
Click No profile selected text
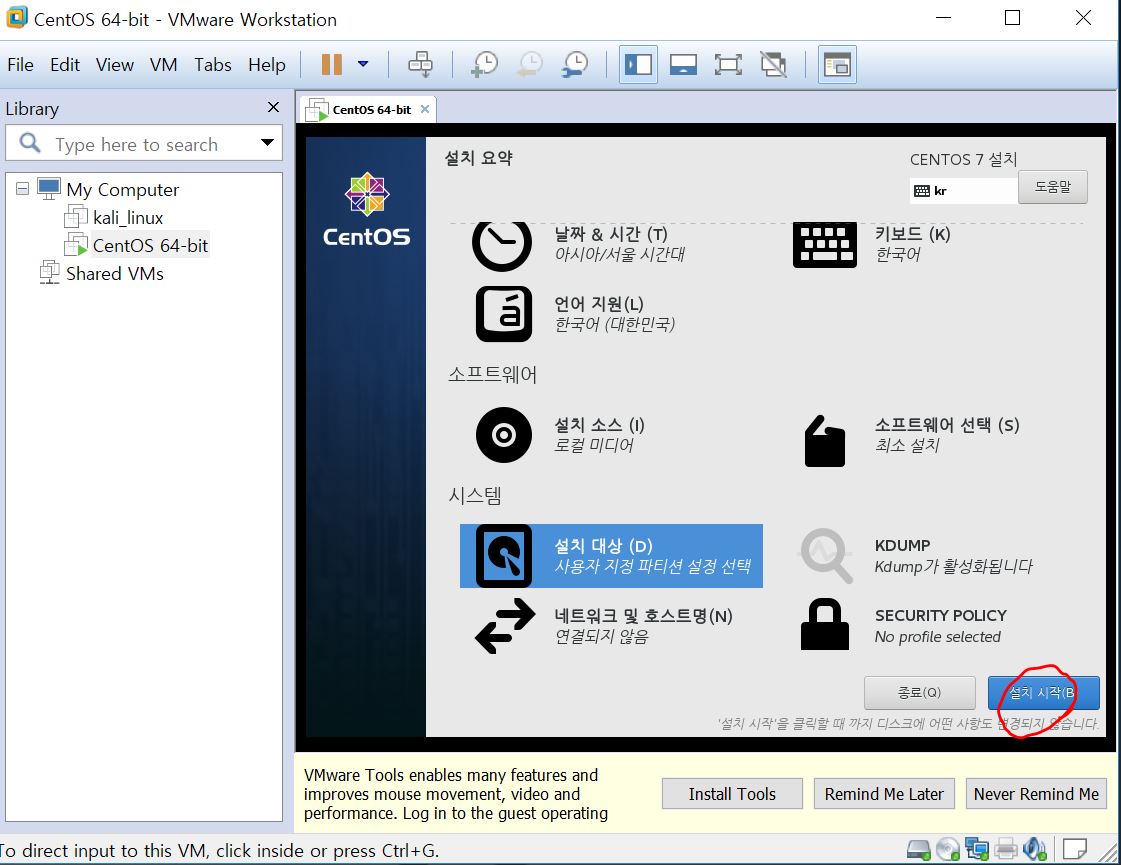pos(937,637)
